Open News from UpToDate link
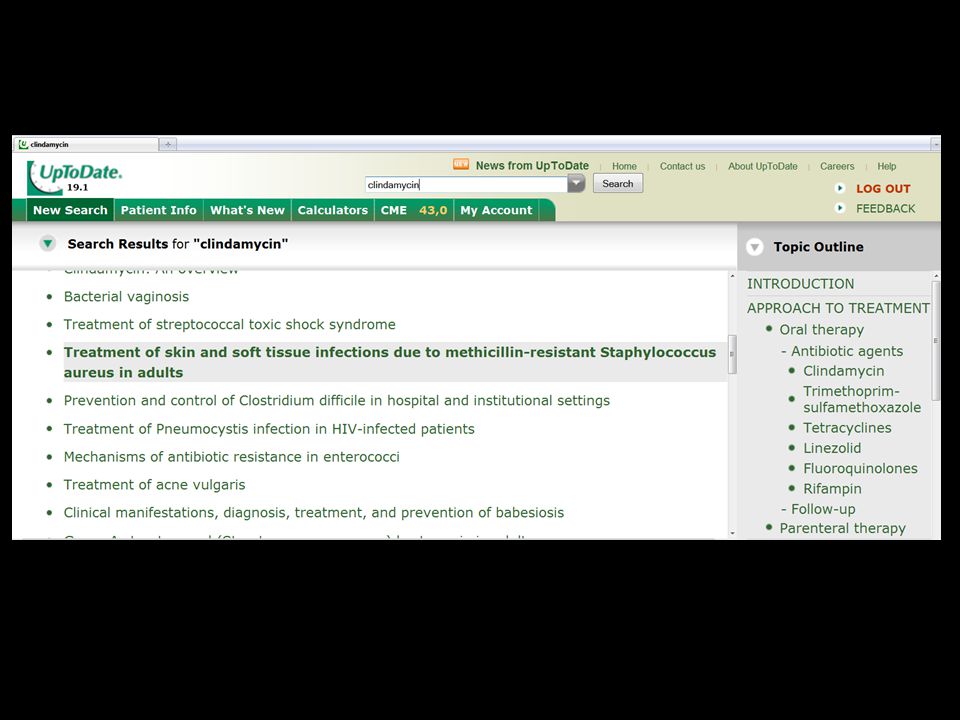The height and width of the screenshot is (720, 960). click(532, 165)
